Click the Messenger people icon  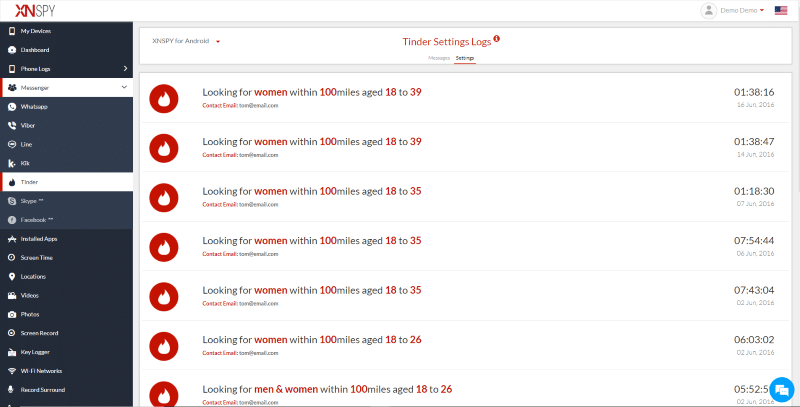pyautogui.click(x=12, y=88)
